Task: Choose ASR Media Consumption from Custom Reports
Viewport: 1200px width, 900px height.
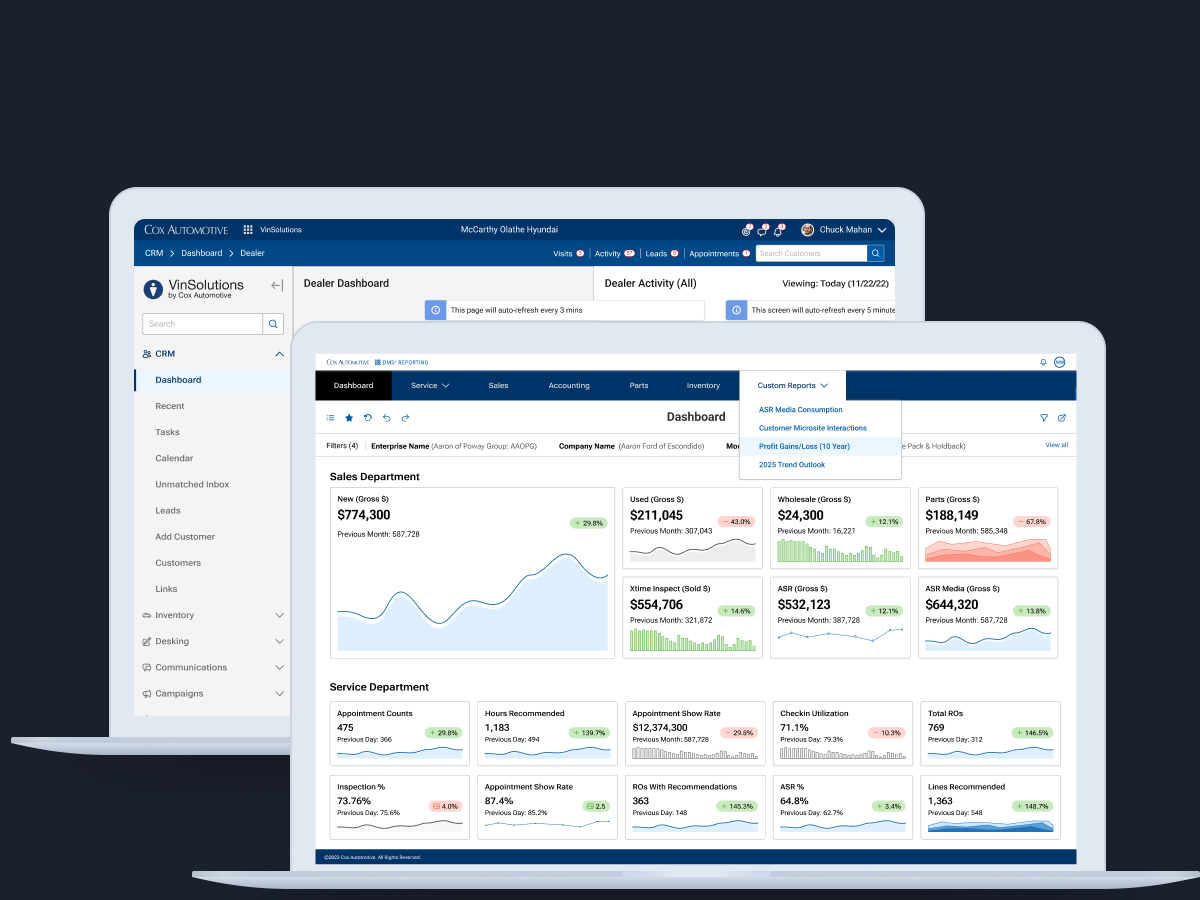Action: [801, 410]
